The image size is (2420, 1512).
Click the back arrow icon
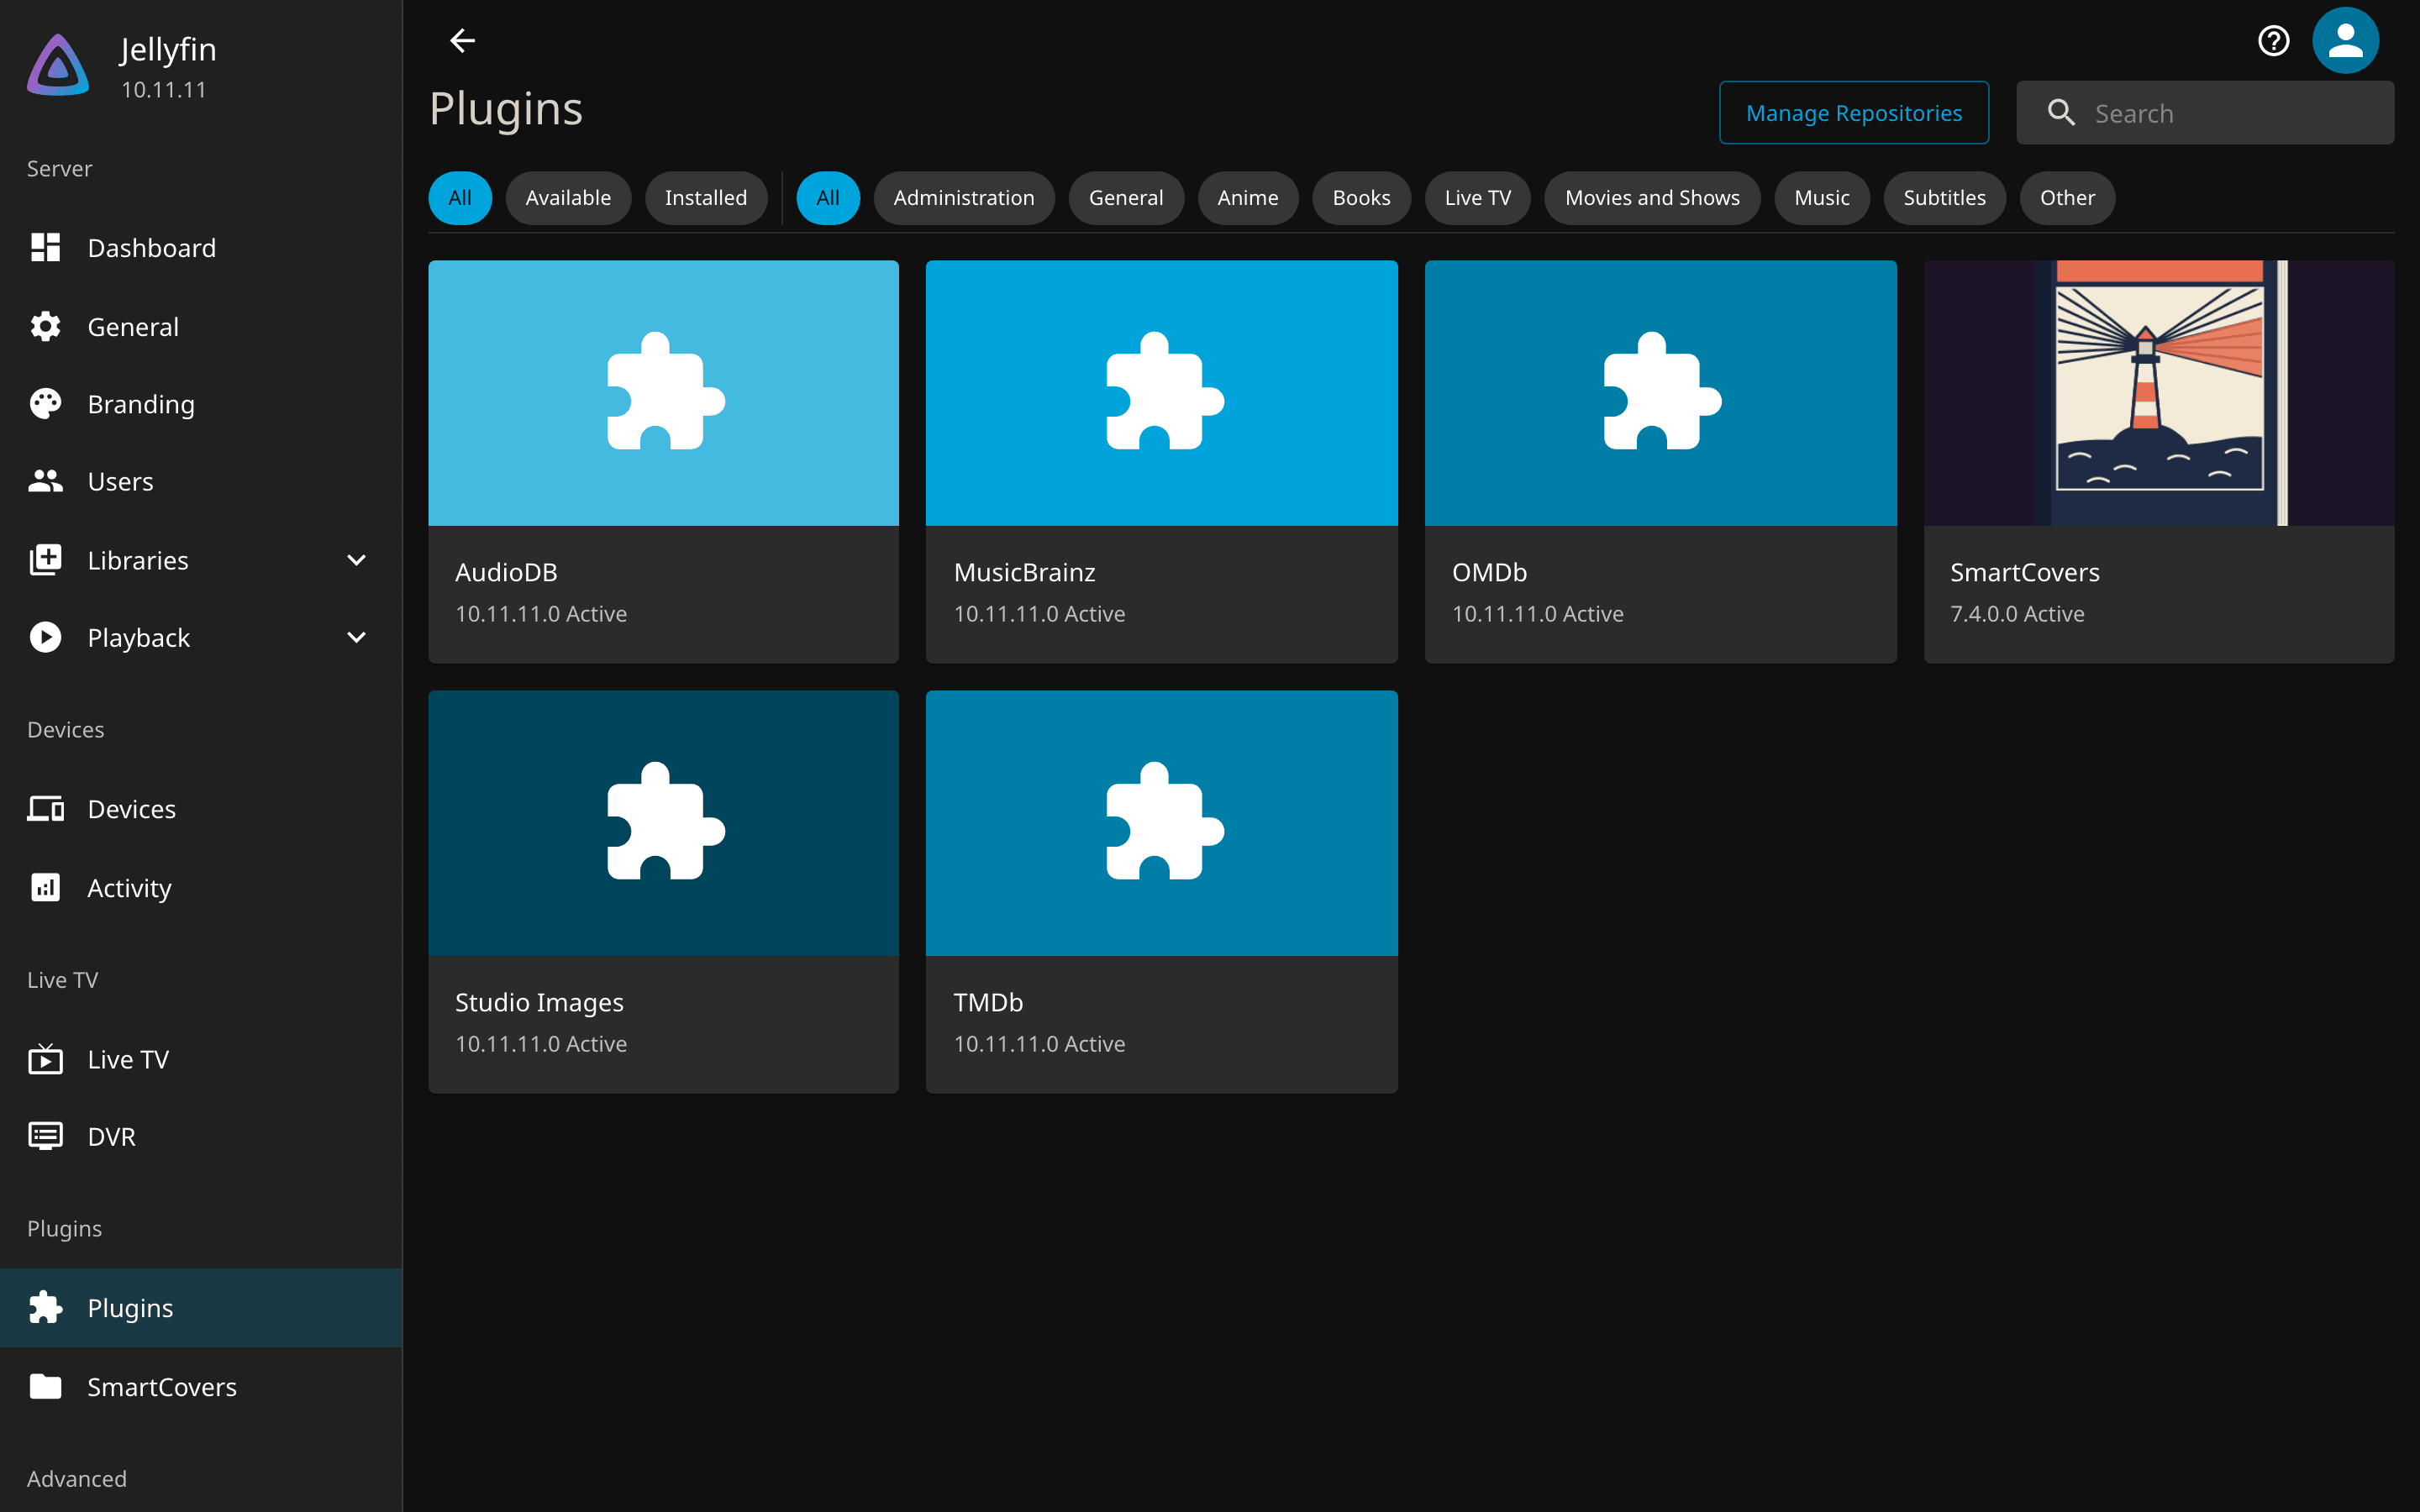[462, 41]
